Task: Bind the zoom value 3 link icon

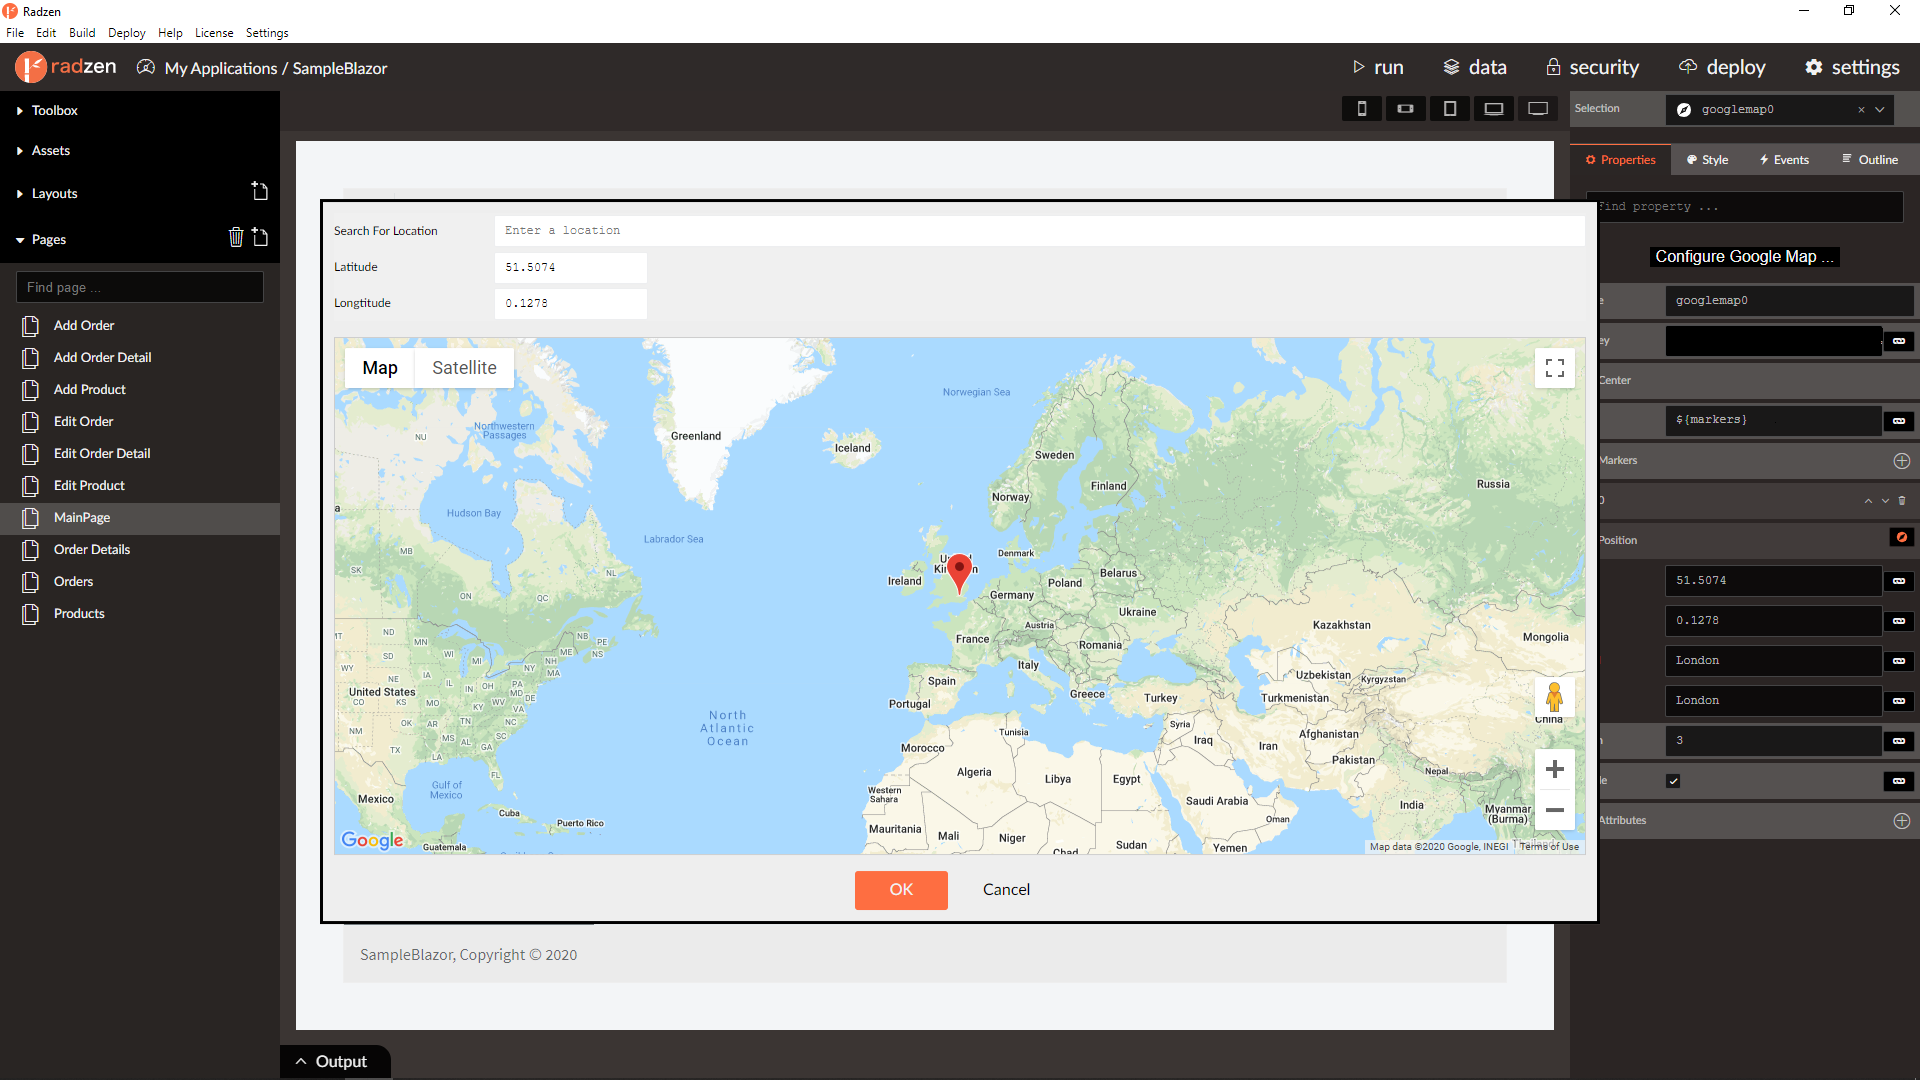Action: (x=1899, y=741)
